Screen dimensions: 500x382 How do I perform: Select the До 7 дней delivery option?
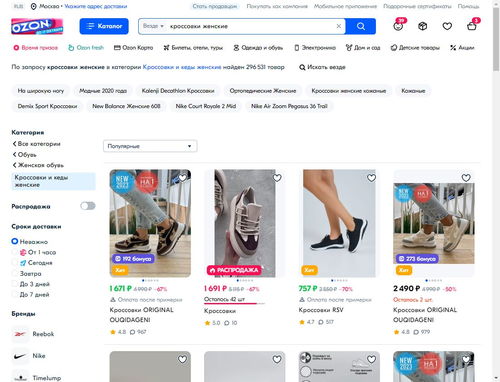coord(15,295)
